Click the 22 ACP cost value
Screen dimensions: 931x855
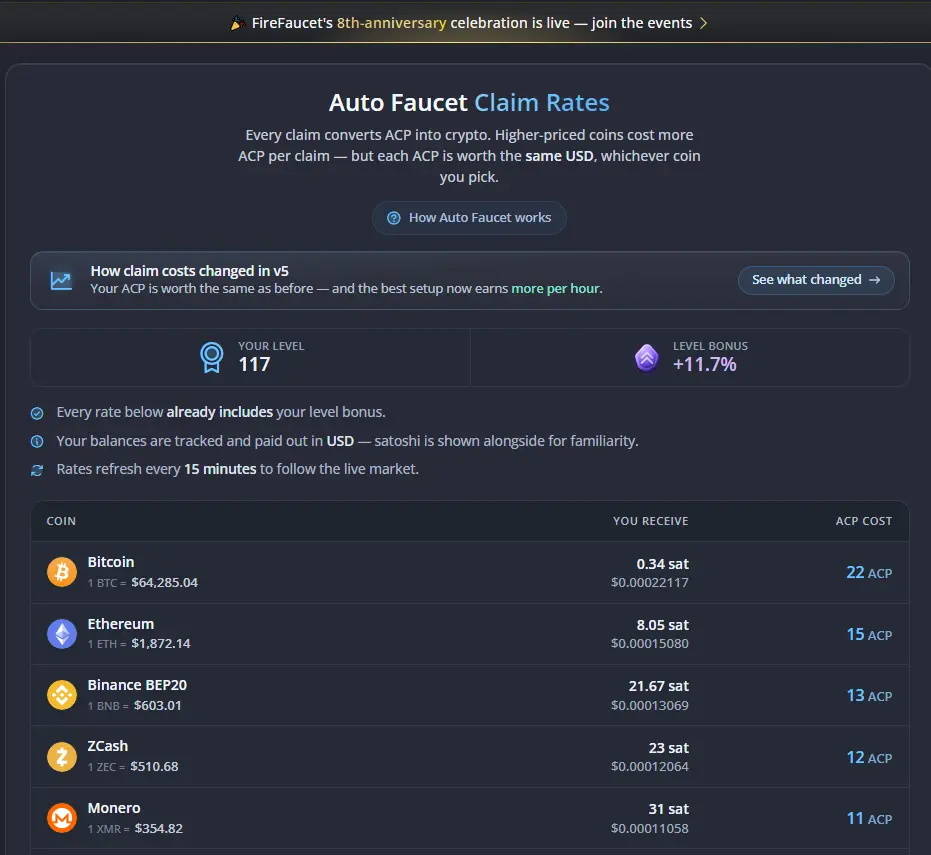coord(869,572)
